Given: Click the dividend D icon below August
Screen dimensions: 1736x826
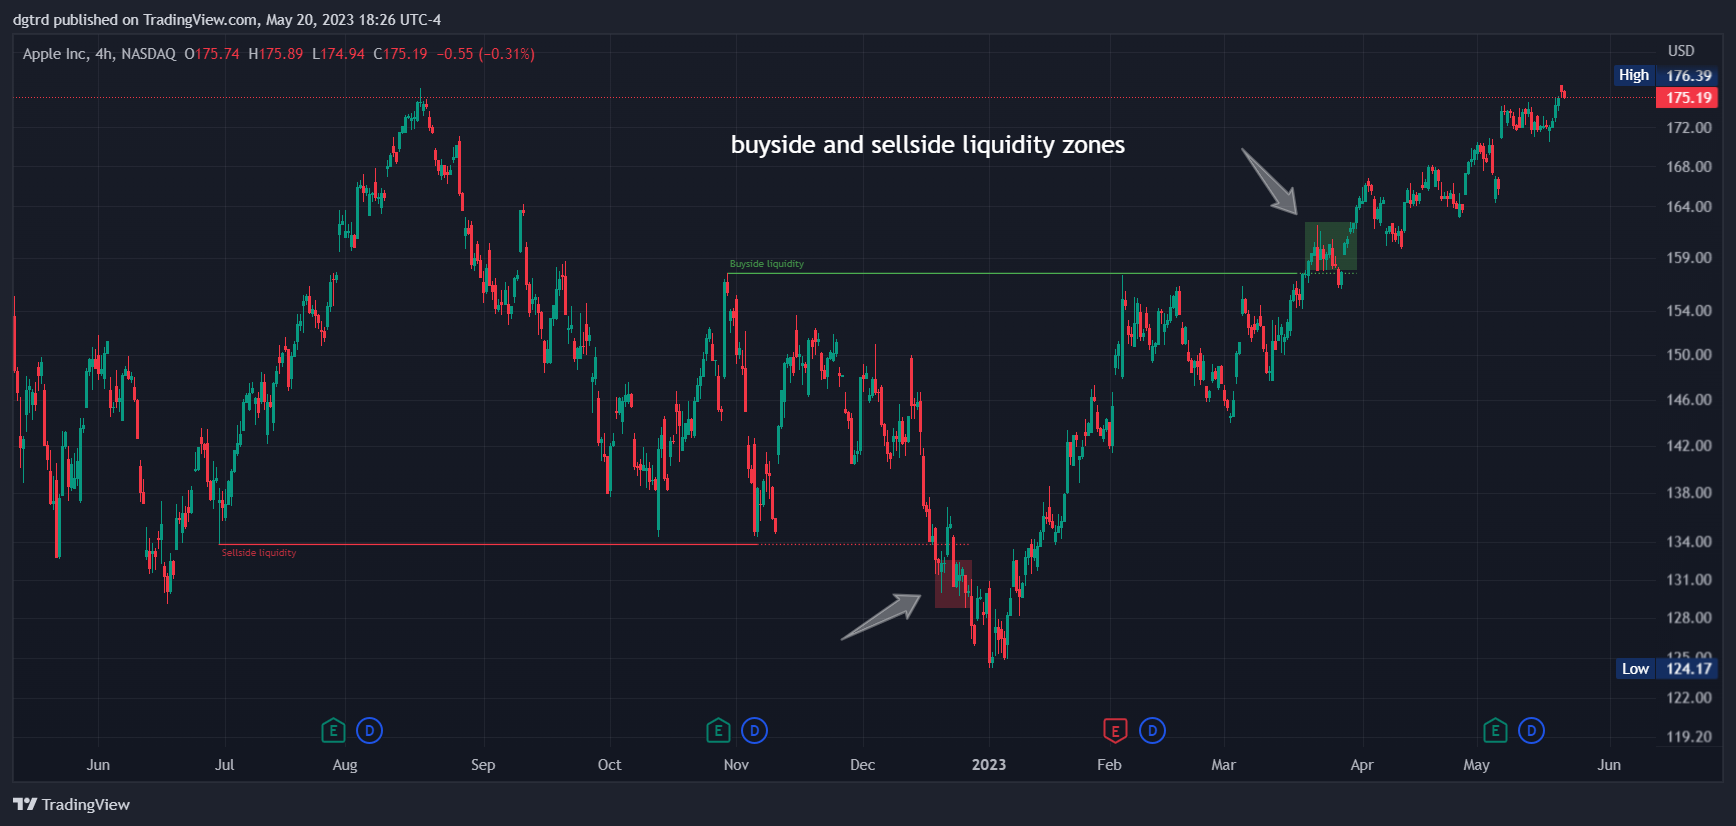Looking at the screenshot, I should click(x=369, y=731).
